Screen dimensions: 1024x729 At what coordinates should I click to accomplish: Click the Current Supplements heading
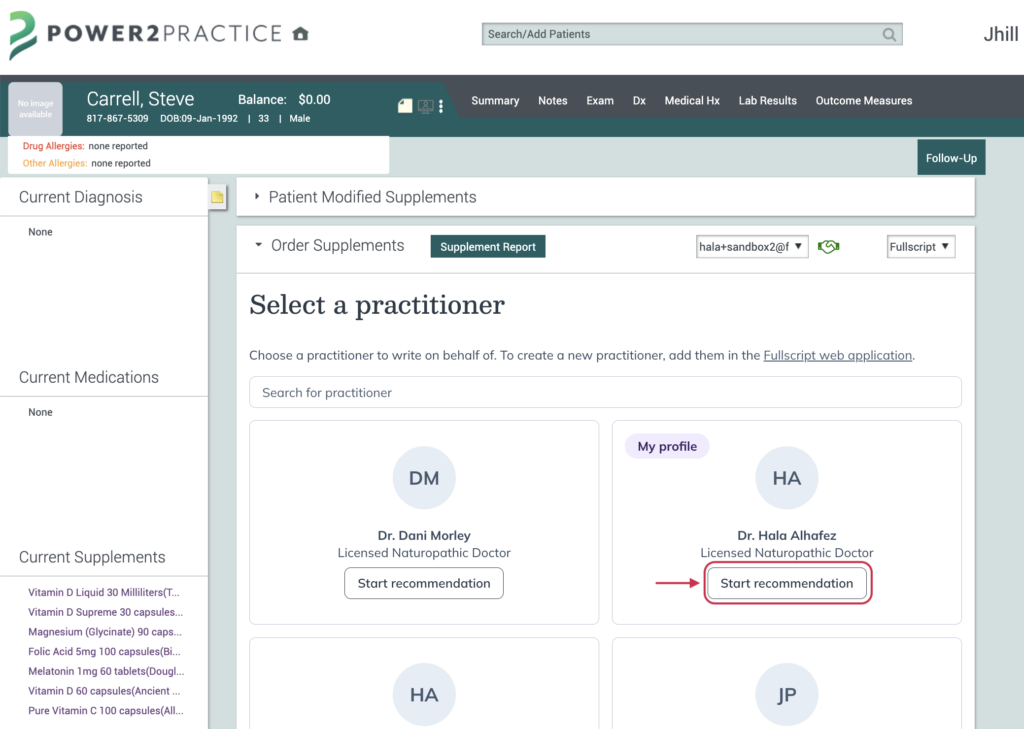pos(92,557)
